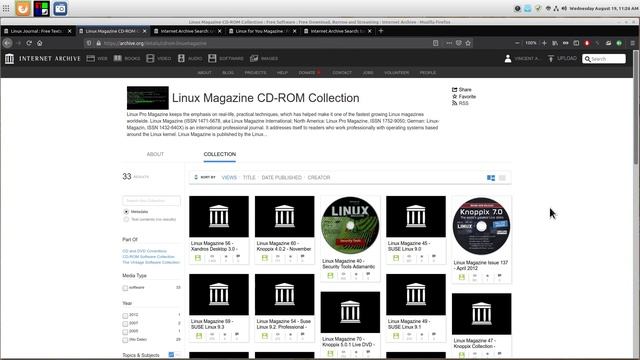
Task: Open the Blog link in nav bar
Action: pyautogui.click(x=228, y=73)
